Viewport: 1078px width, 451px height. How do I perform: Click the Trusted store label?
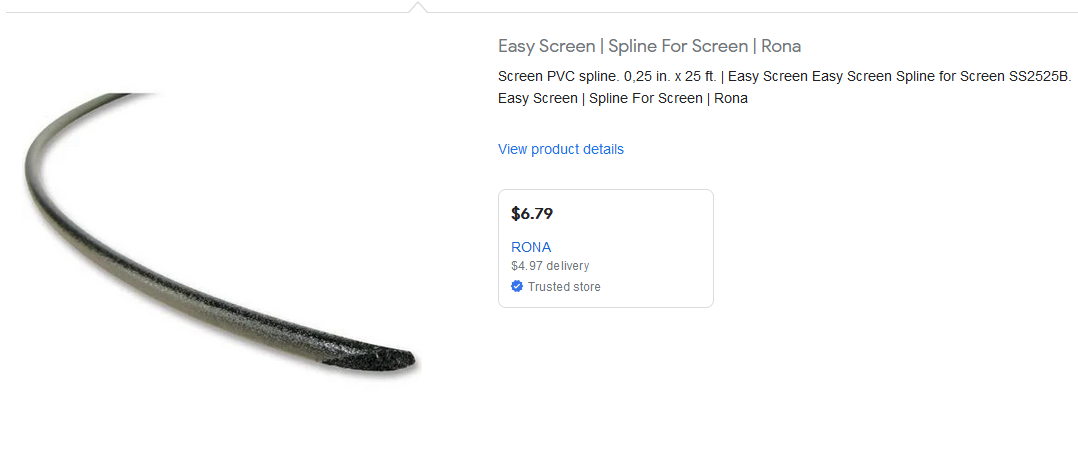click(564, 287)
